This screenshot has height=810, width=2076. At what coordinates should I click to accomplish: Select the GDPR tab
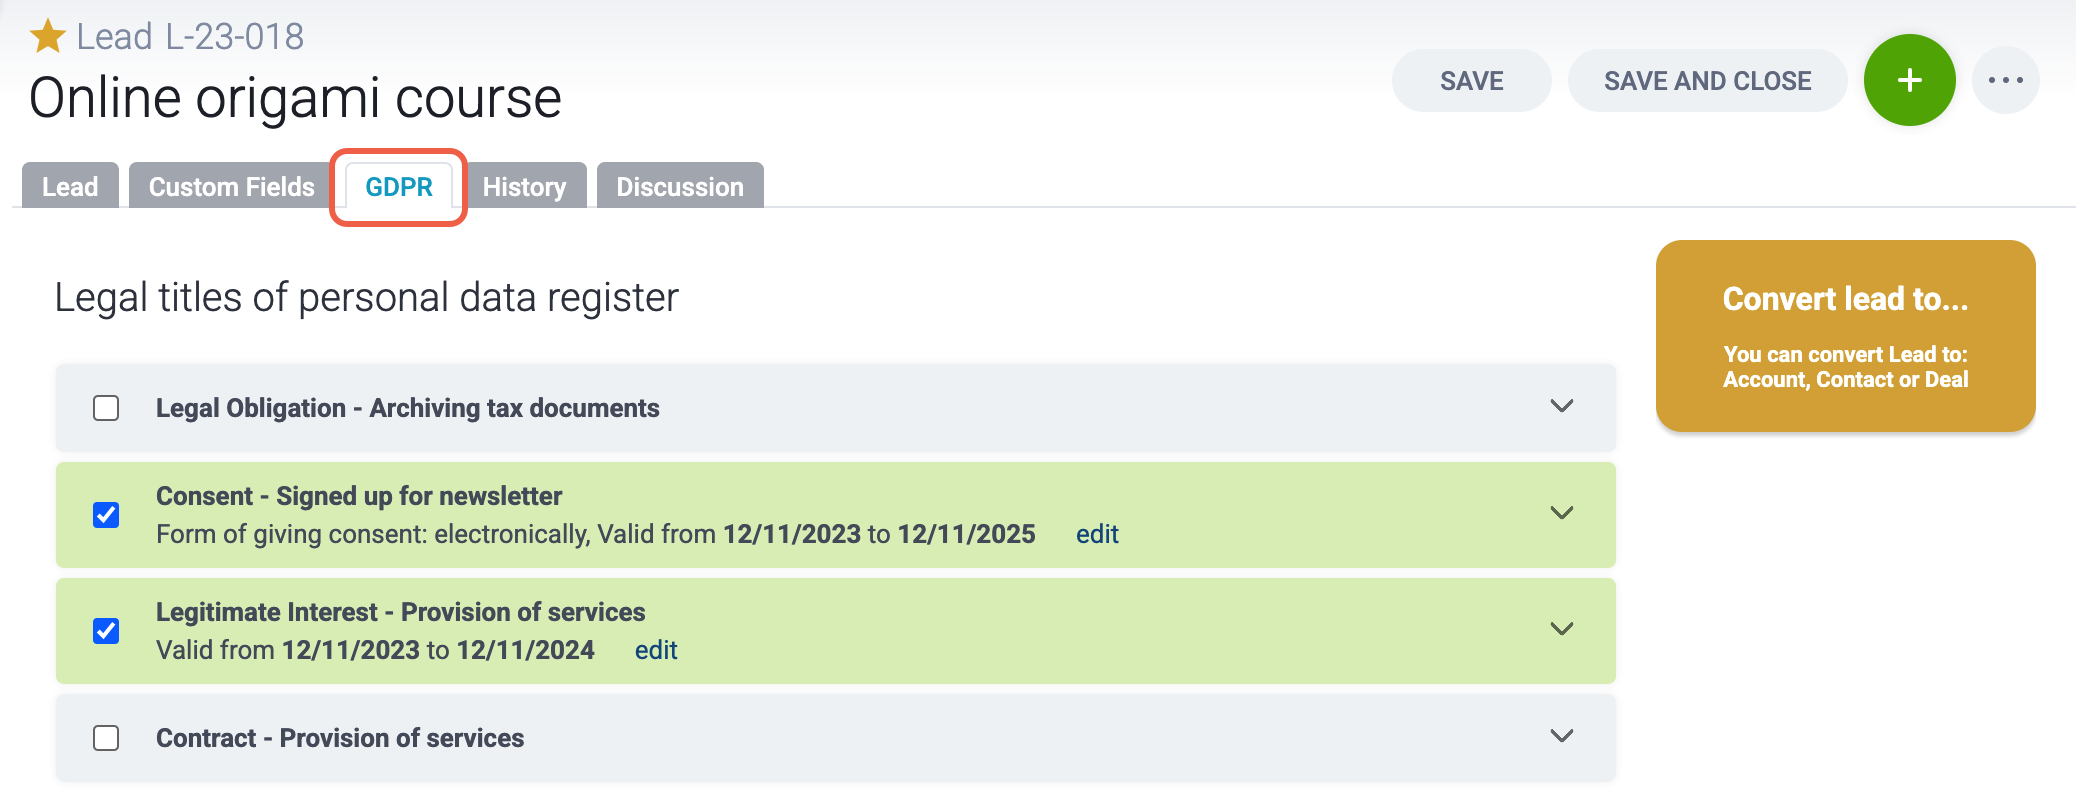pyautogui.click(x=399, y=187)
